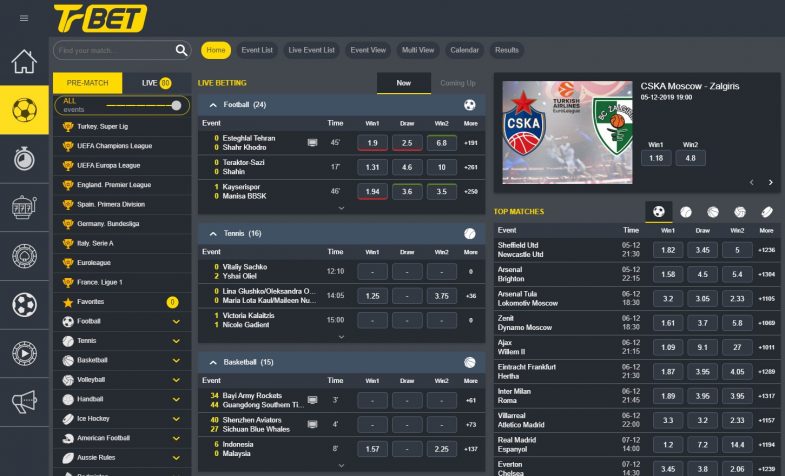Click the megaphone promotions icon

24,402
